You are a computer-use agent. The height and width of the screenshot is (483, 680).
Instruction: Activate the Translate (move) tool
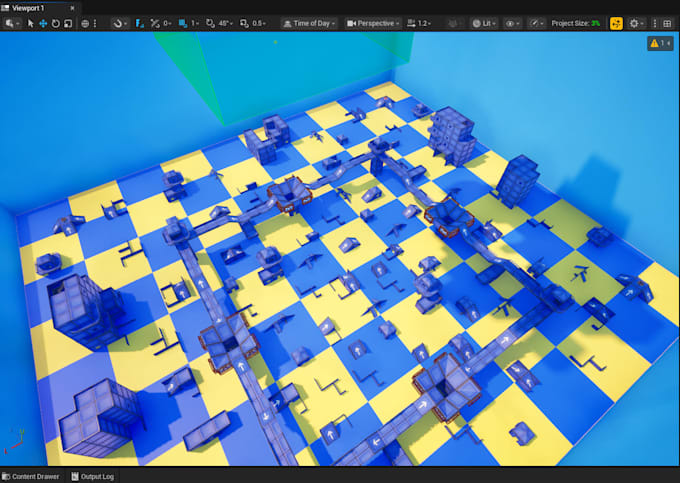coord(43,23)
